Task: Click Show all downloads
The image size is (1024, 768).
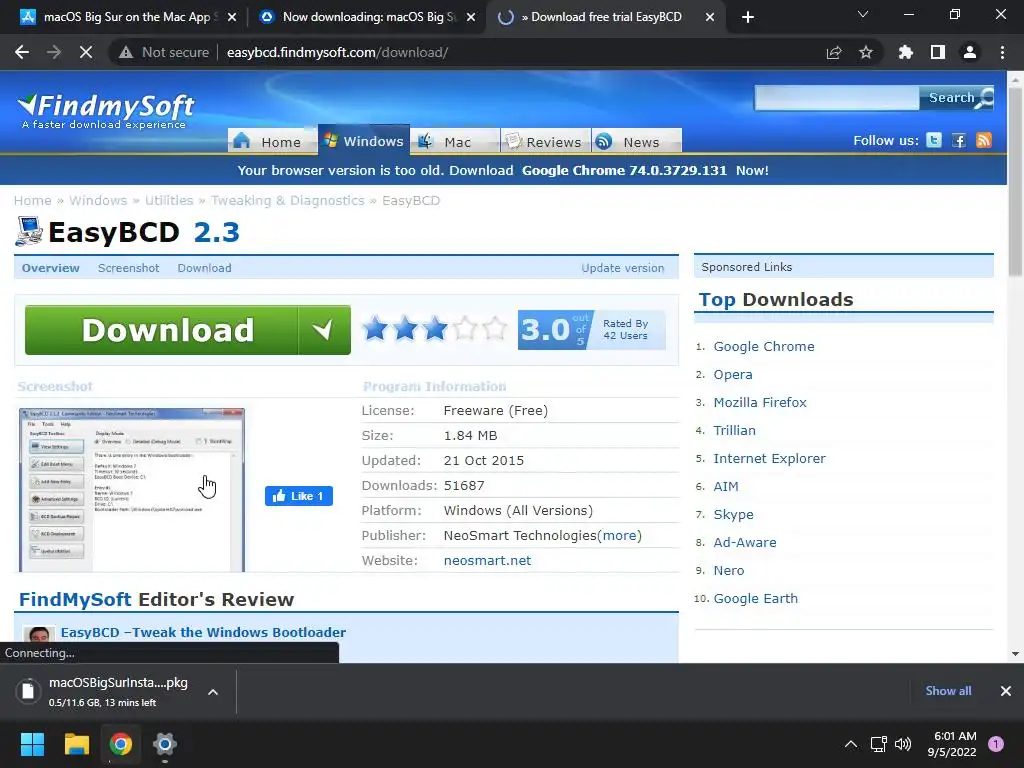Action: coord(948,691)
